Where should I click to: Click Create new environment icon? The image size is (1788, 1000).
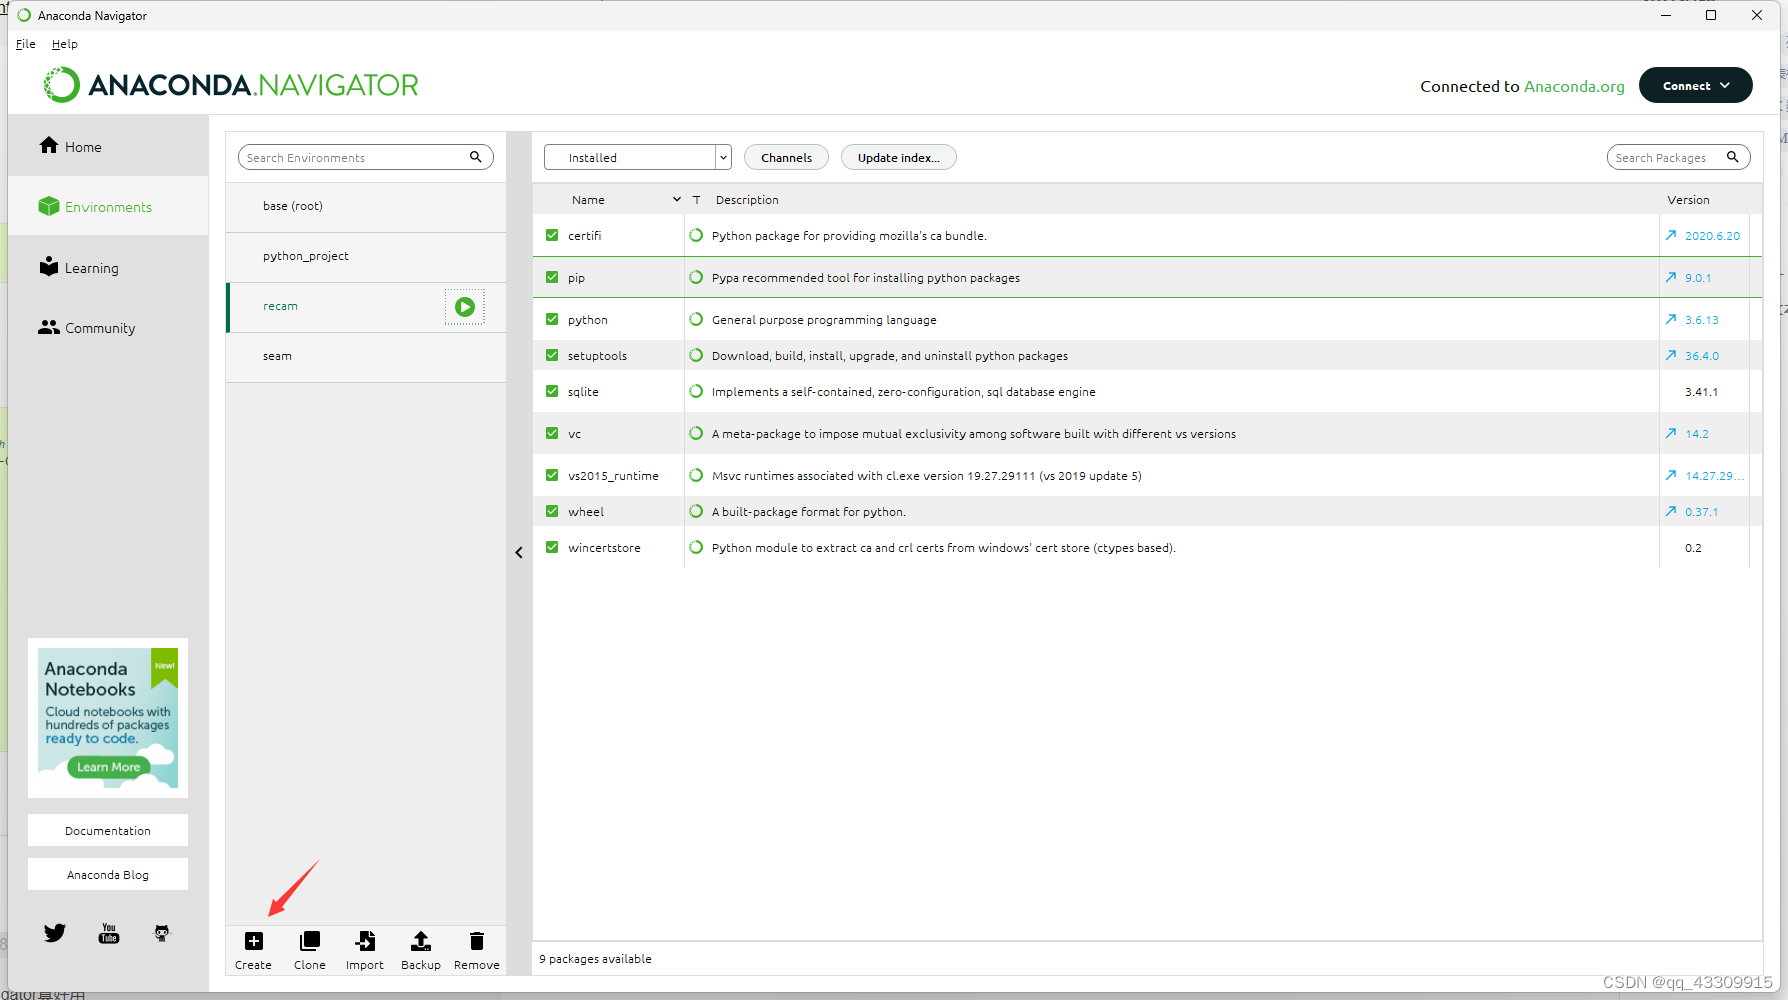coord(254,941)
